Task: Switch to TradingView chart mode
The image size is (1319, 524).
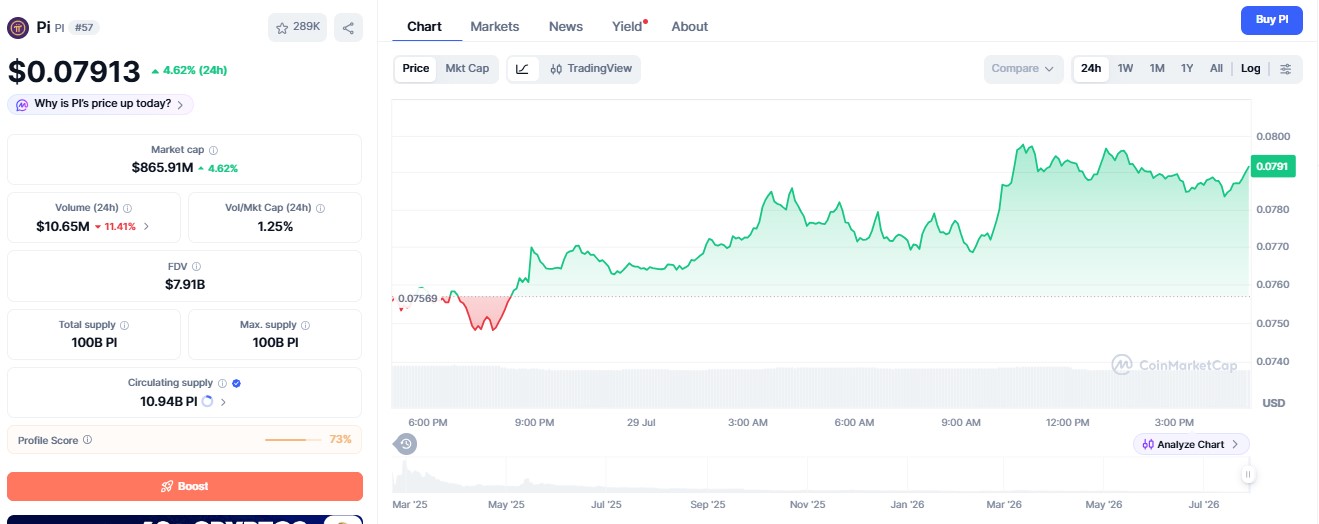Action: tap(590, 69)
